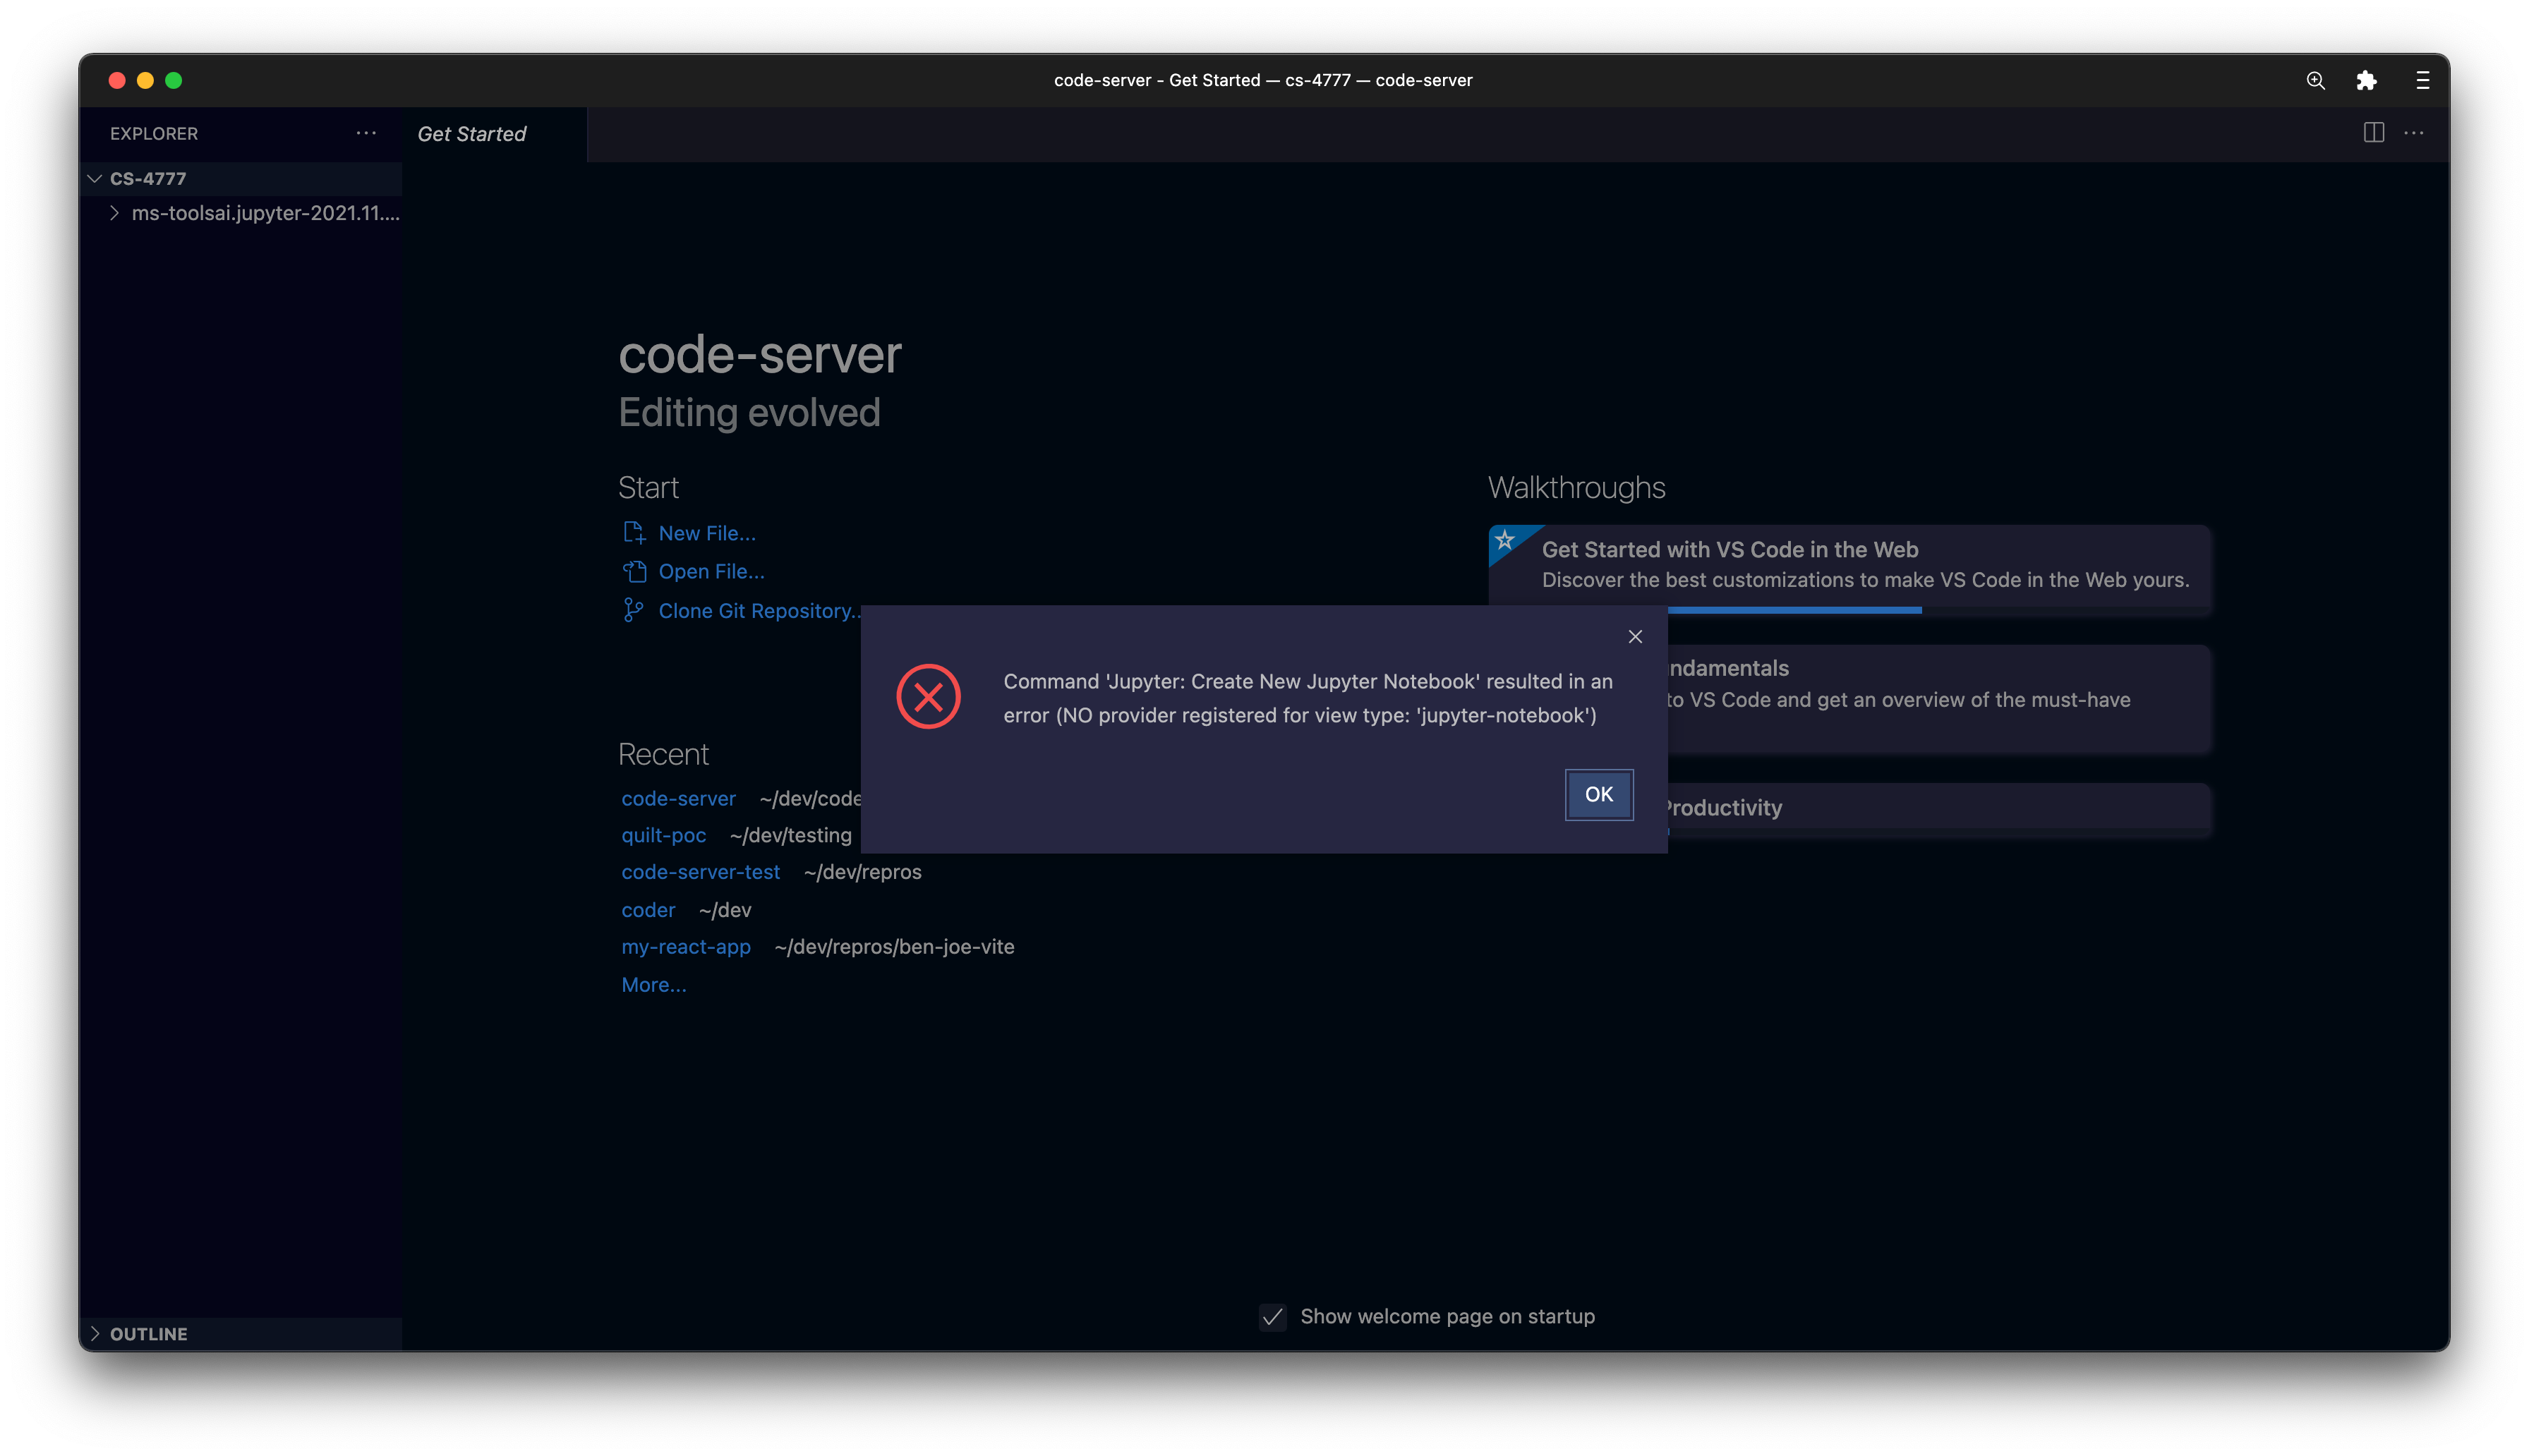2529x1456 pixels.
Task: Dismiss the error dialog with OK
Action: (x=1598, y=794)
